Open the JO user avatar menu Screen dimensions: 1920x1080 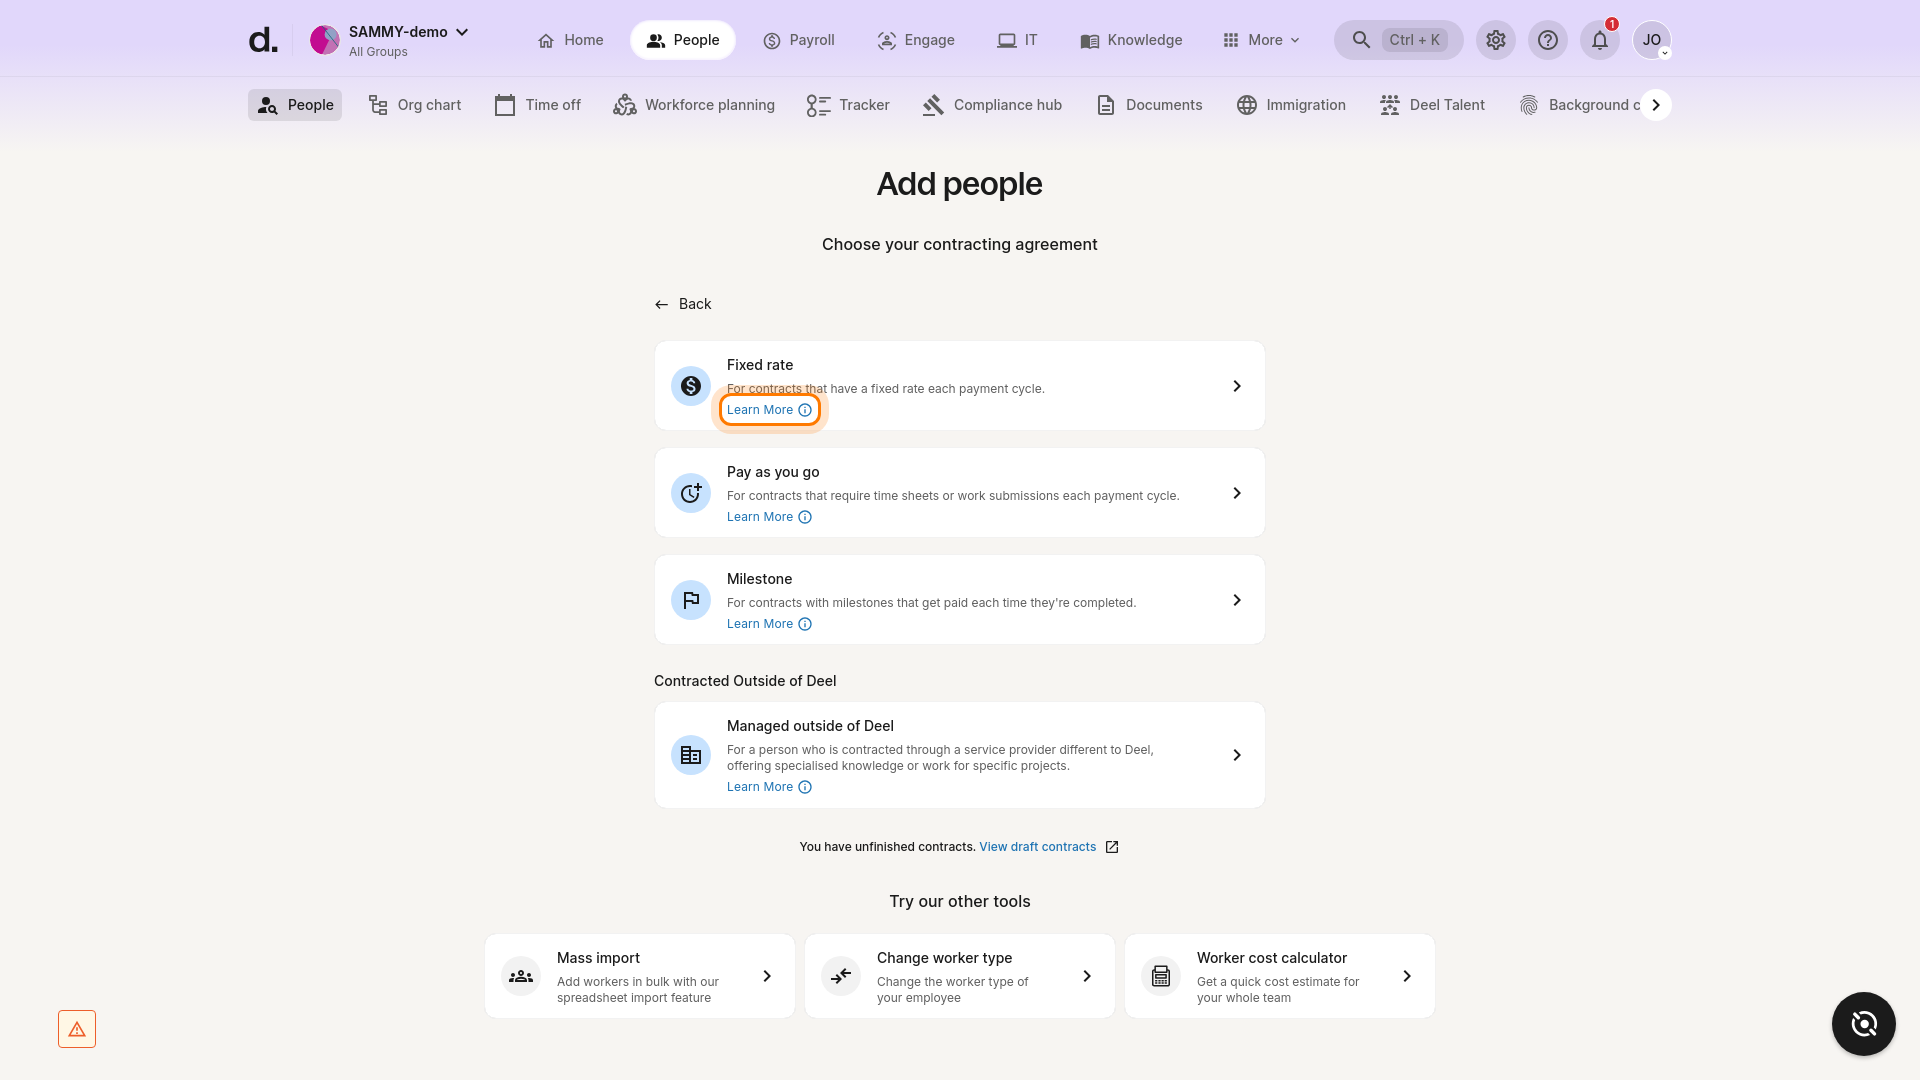(1652, 40)
